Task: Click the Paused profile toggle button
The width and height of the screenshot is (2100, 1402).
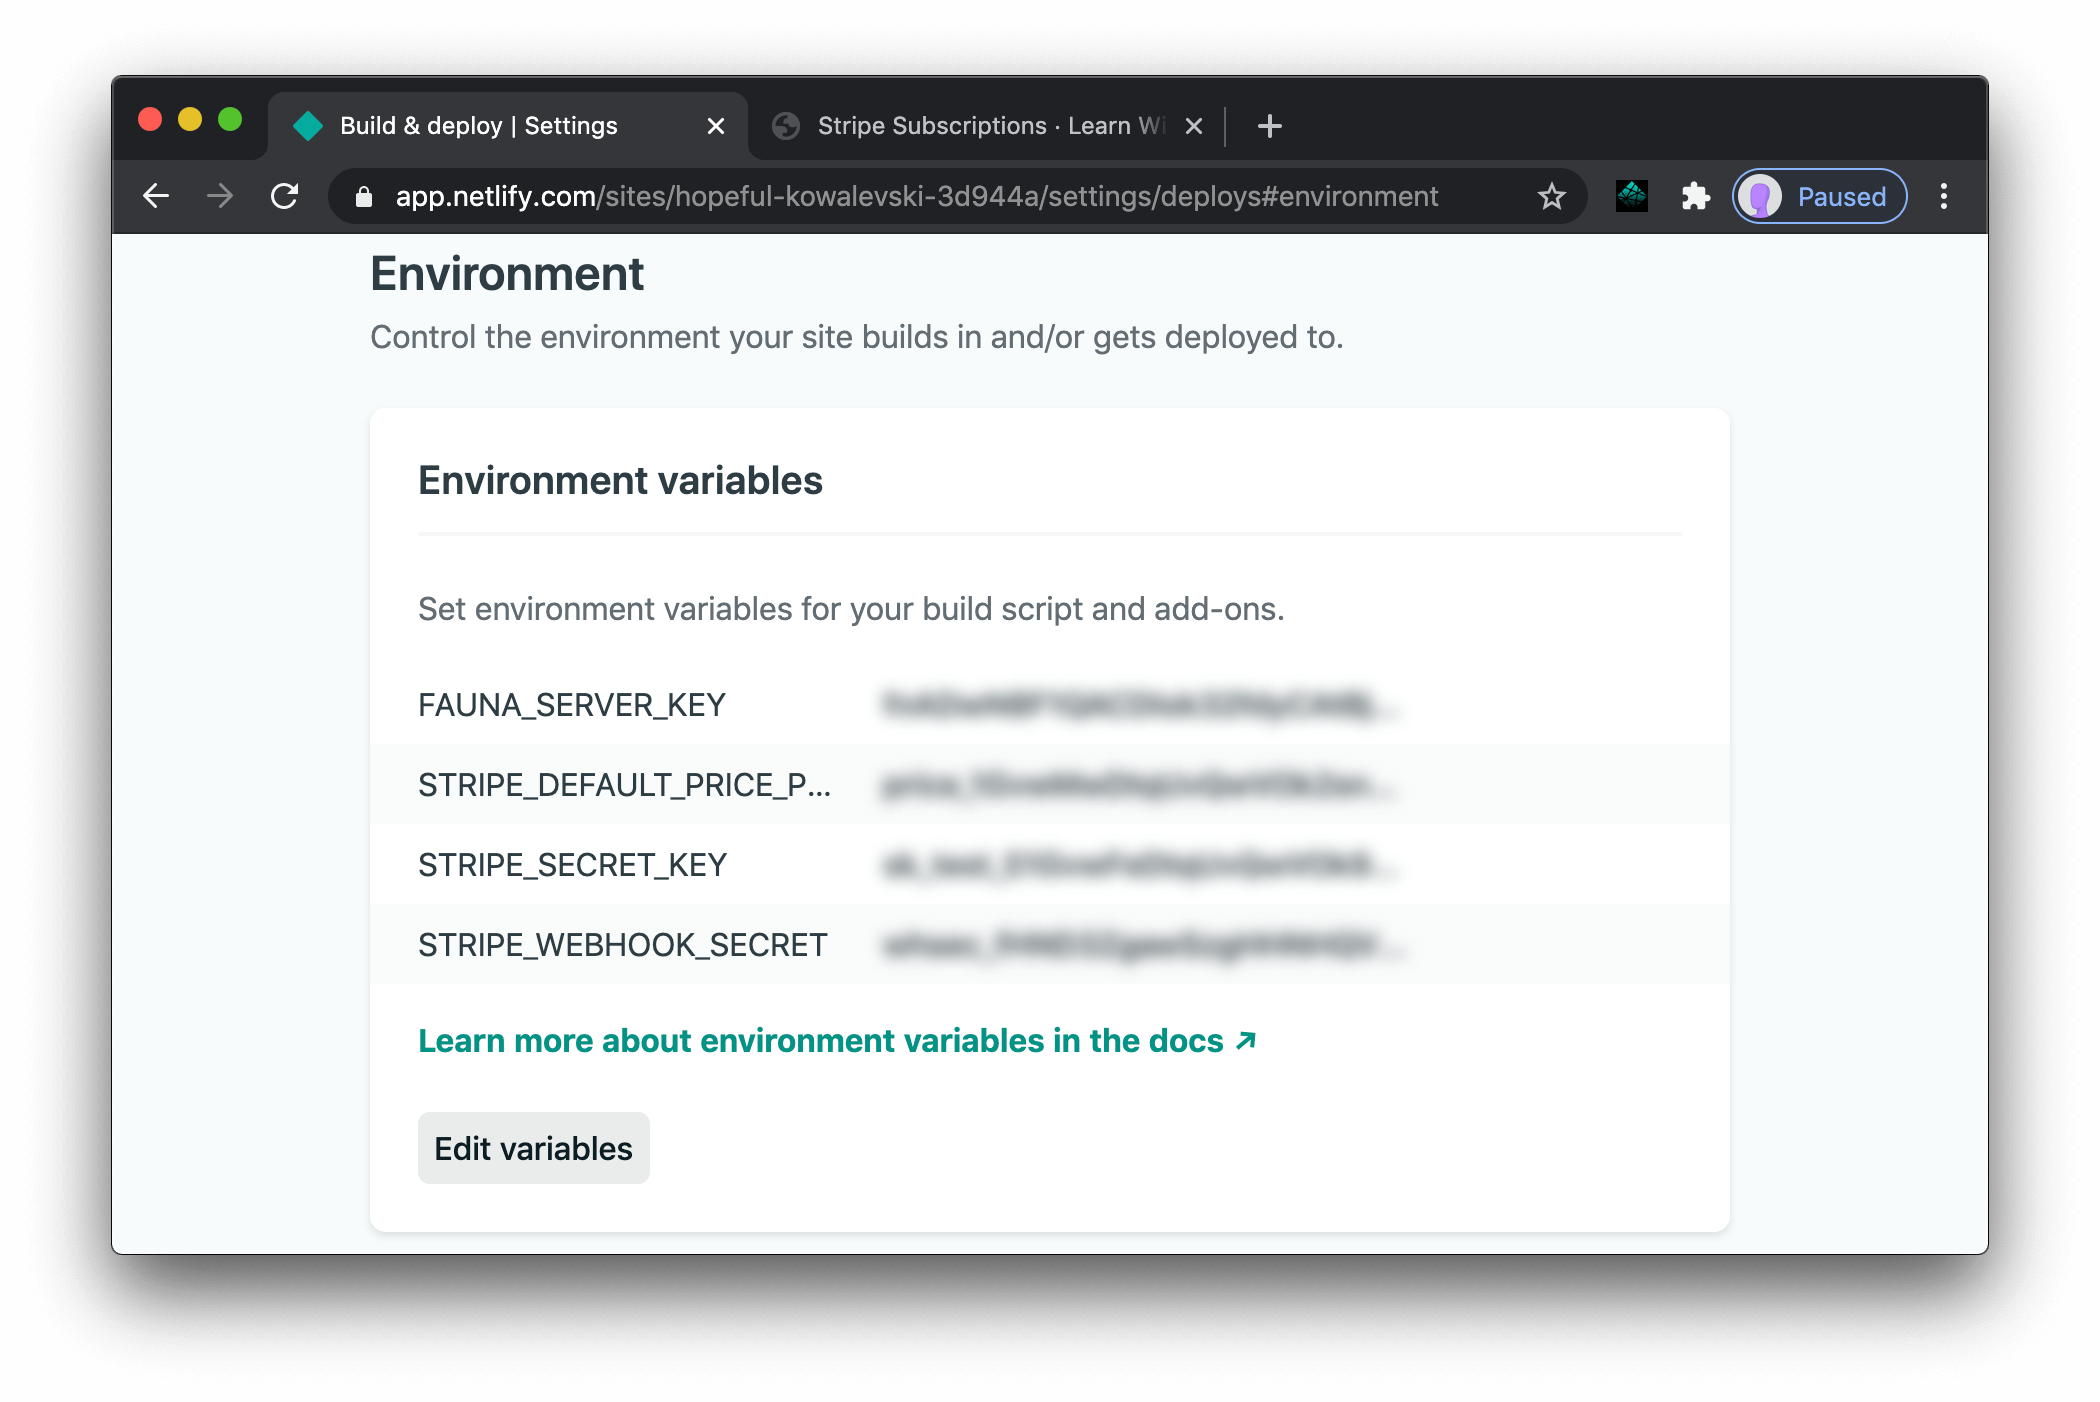Action: coord(1818,196)
